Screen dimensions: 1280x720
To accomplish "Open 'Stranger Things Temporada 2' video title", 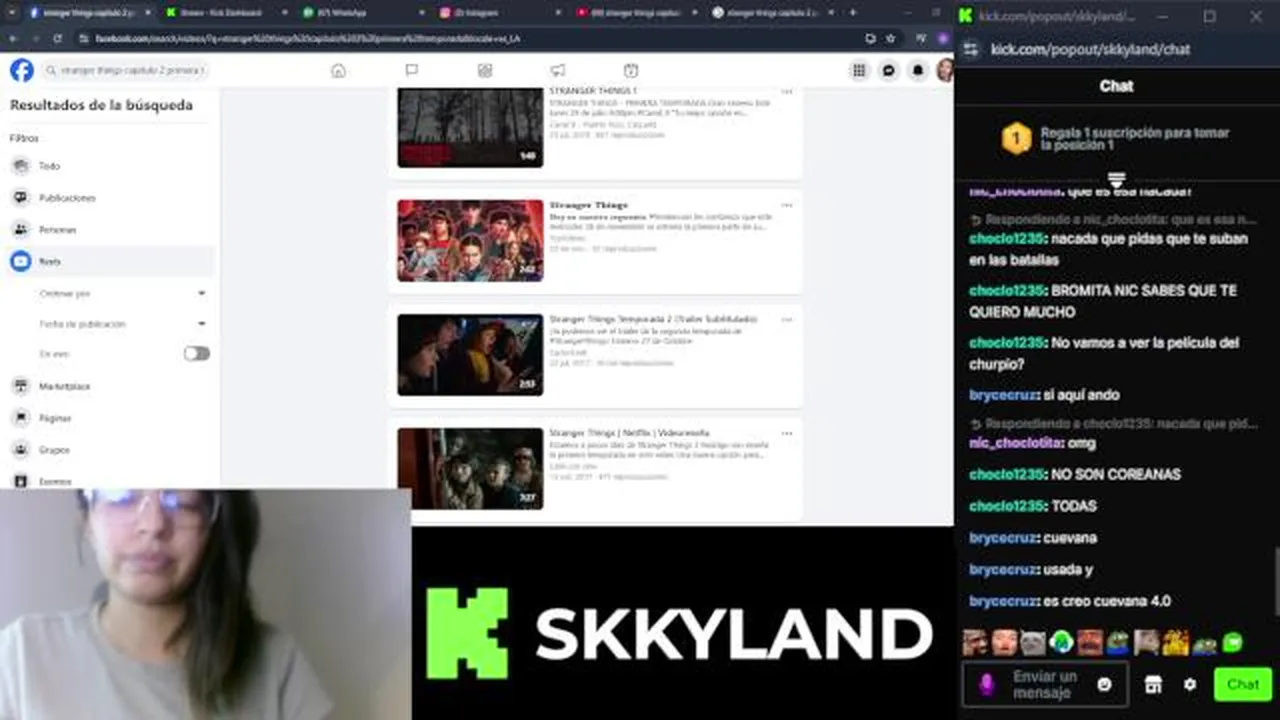I will tap(653, 319).
